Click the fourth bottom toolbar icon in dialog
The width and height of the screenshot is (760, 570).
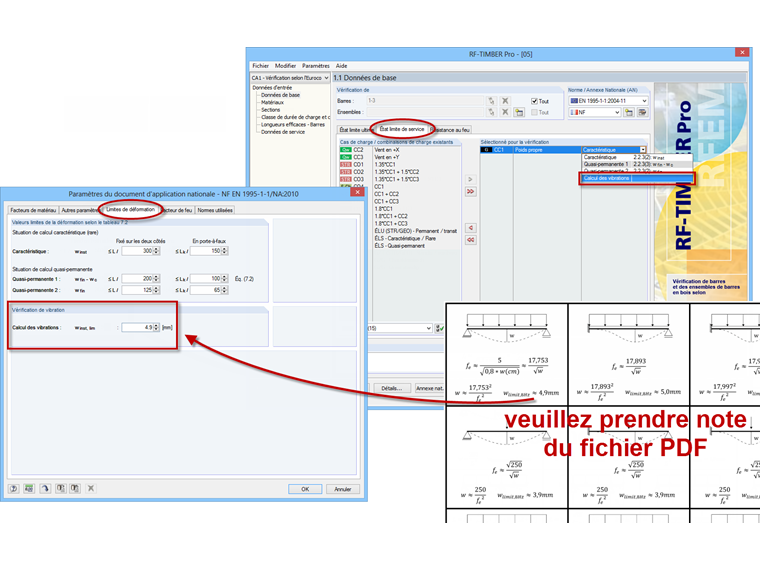click(61, 489)
